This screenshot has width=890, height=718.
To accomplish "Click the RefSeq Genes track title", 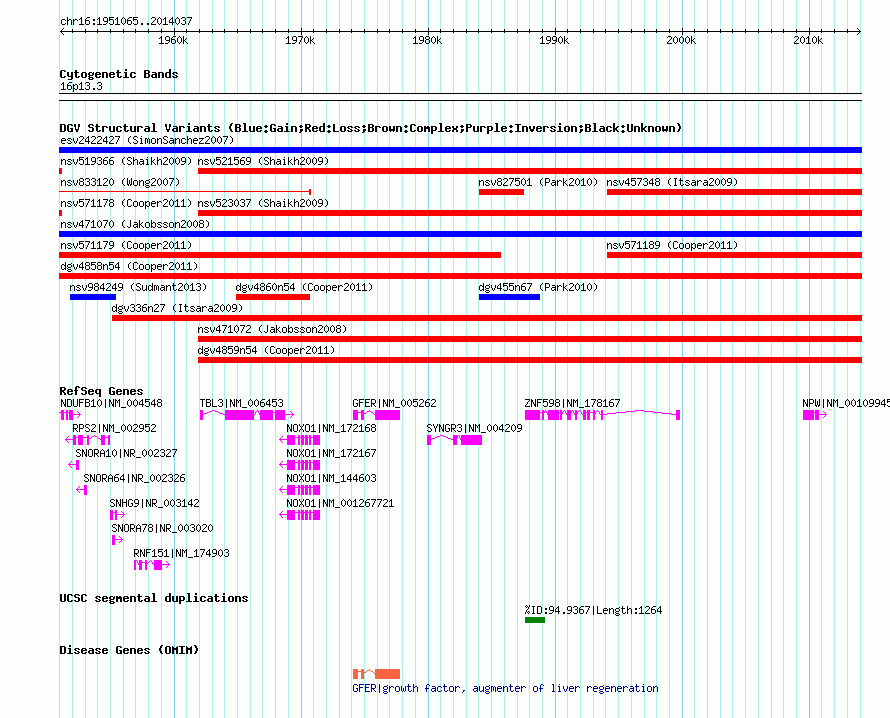I will point(101,391).
